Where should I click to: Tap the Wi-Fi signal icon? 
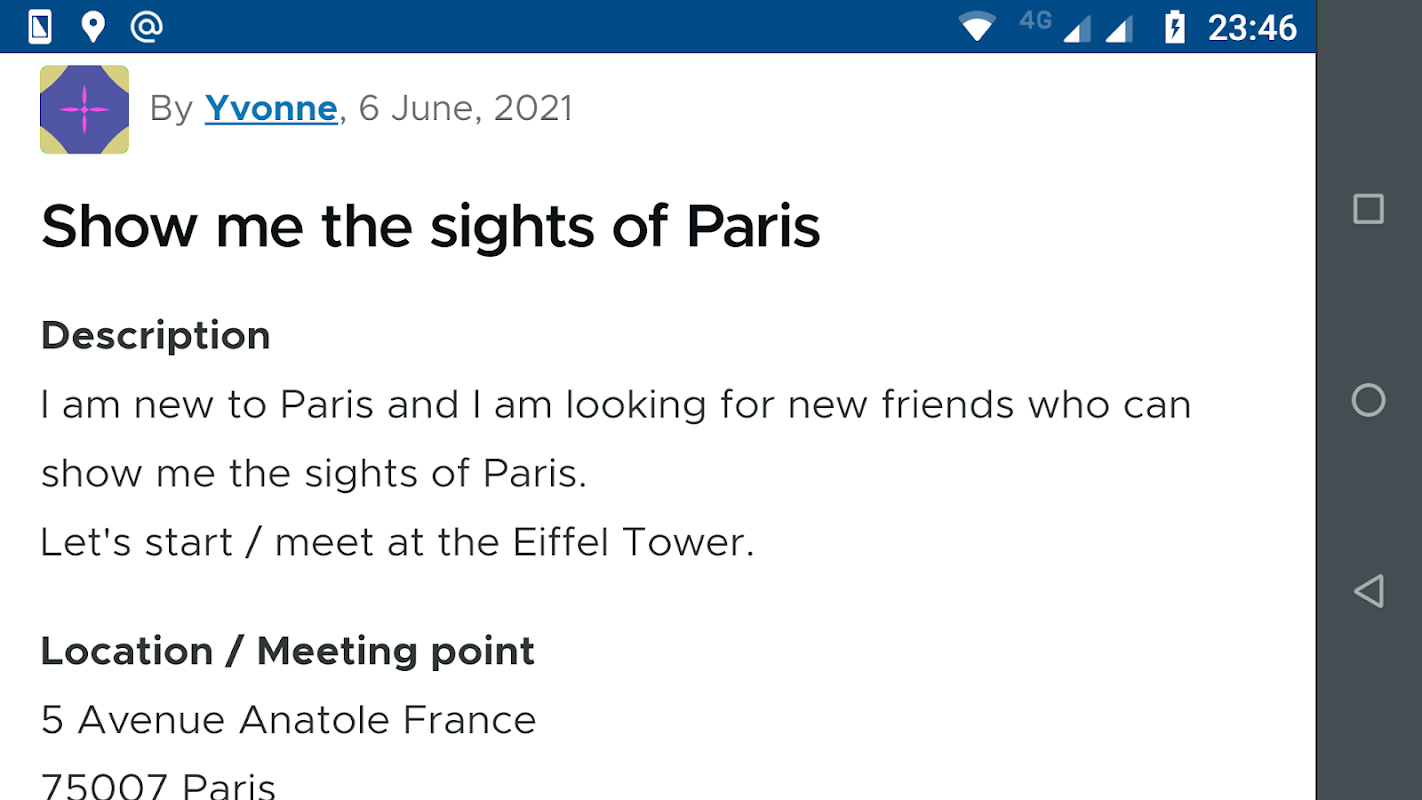click(x=976, y=27)
